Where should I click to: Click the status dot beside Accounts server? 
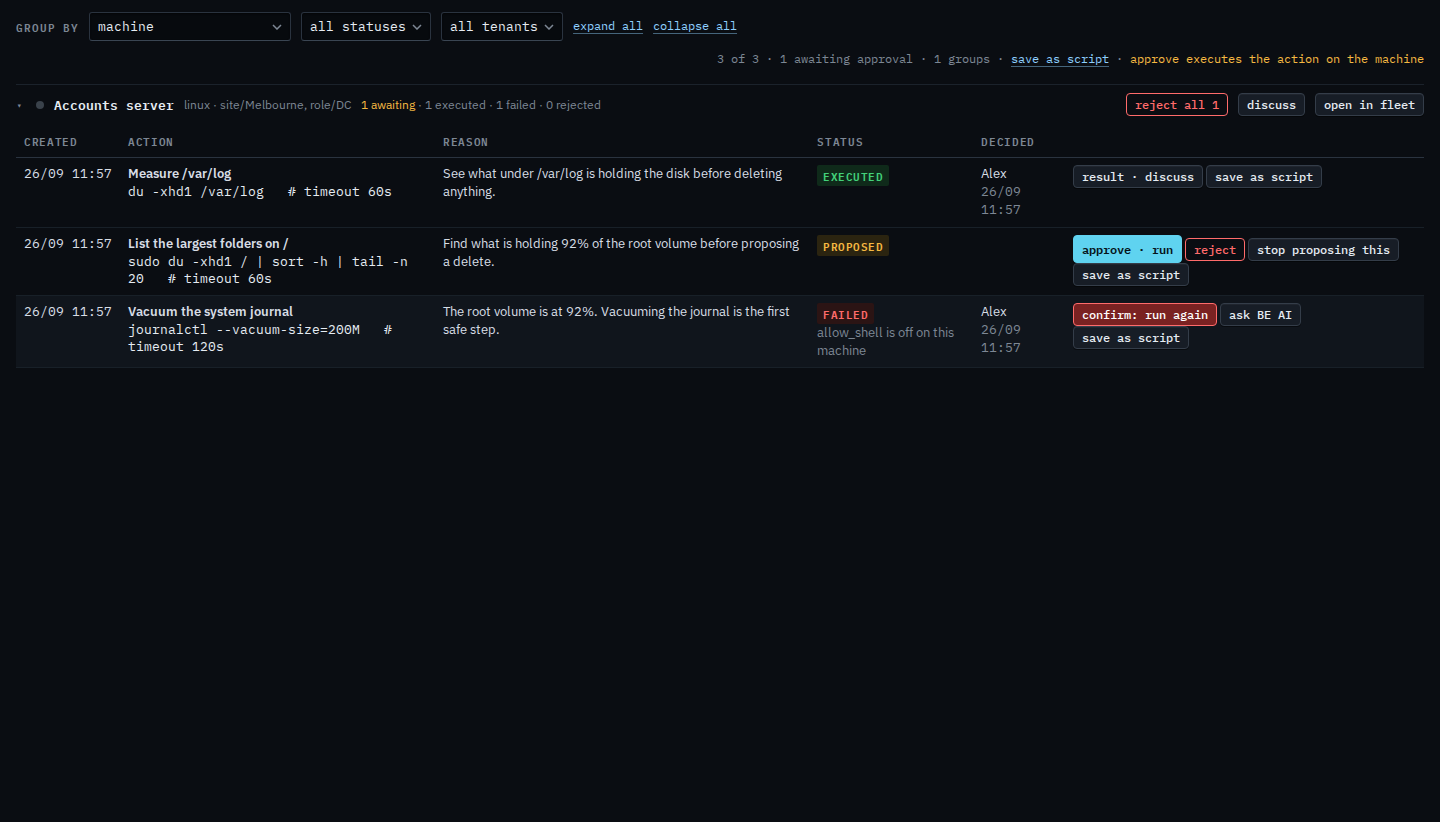tap(40, 105)
